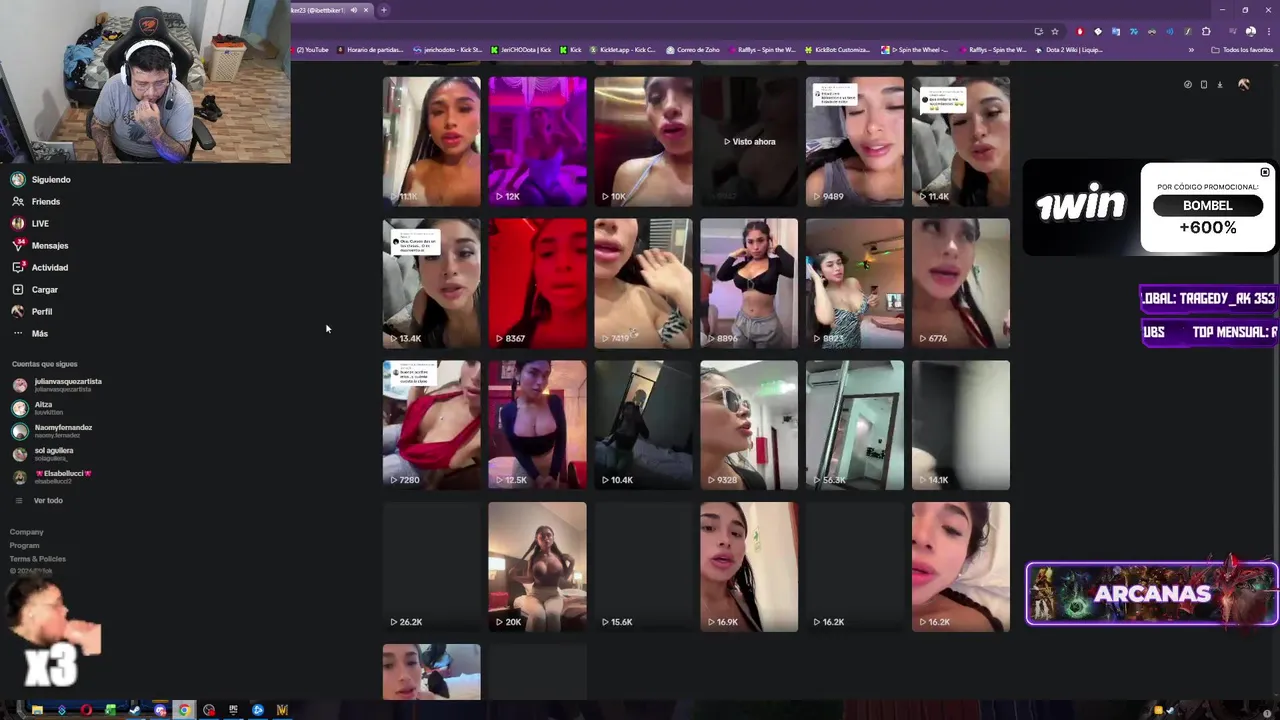Open the Chrome profile avatar
This screenshot has width=1280, height=720.
pyautogui.click(x=1251, y=32)
